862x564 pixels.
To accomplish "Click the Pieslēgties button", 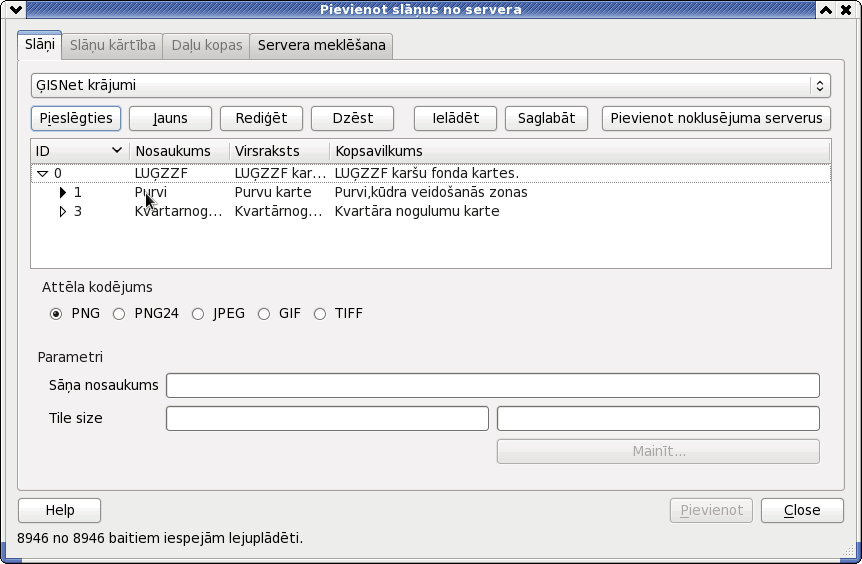I will 76,118.
